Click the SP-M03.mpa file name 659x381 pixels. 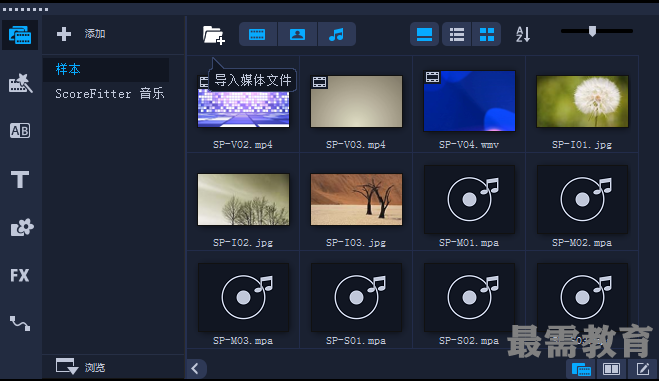pos(243,341)
